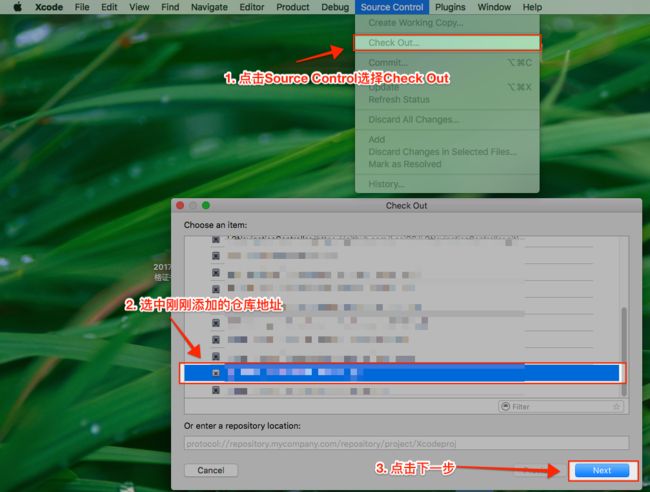This screenshot has height=492, width=650.
Task: Select the last repository row below highlighted
Action: pyautogui.click(x=402, y=390)
